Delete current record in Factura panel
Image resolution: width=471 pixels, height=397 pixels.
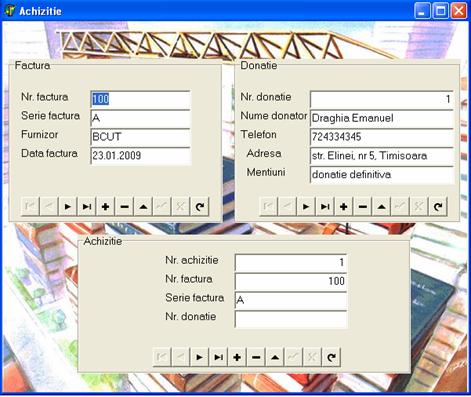coord(124,207)
